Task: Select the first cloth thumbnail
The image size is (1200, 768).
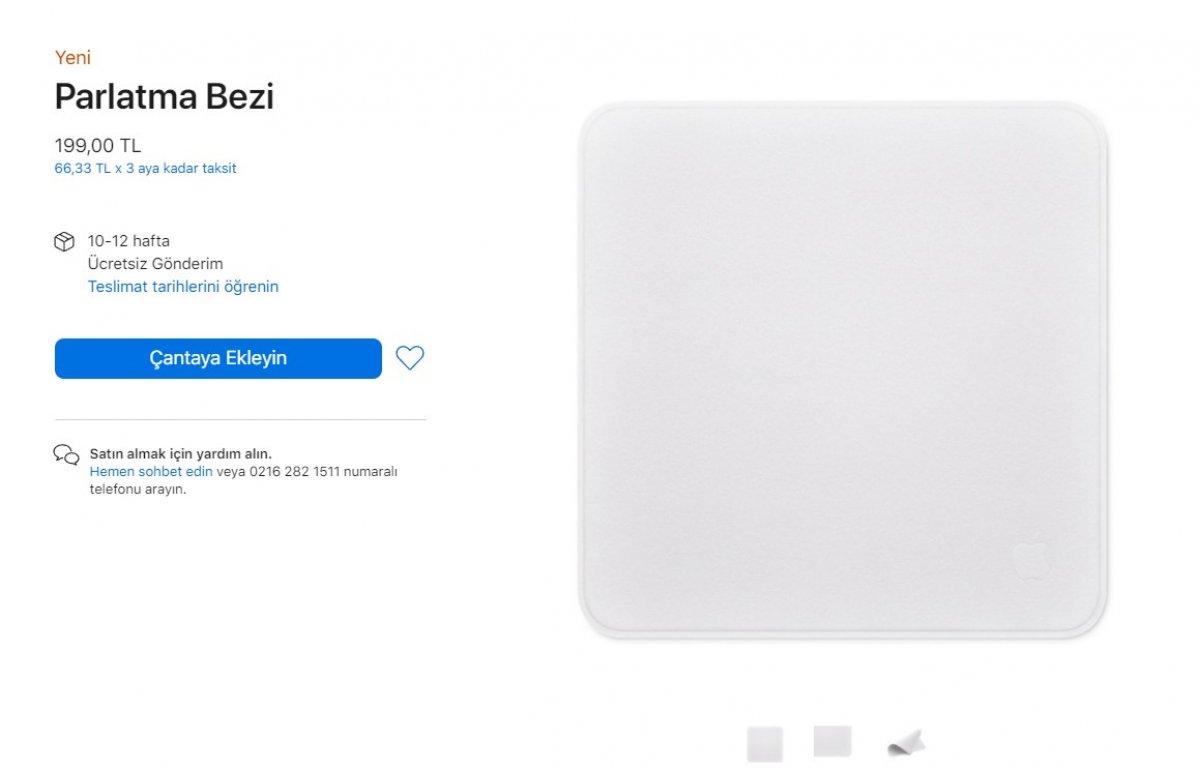Action: tap(765, 743)
